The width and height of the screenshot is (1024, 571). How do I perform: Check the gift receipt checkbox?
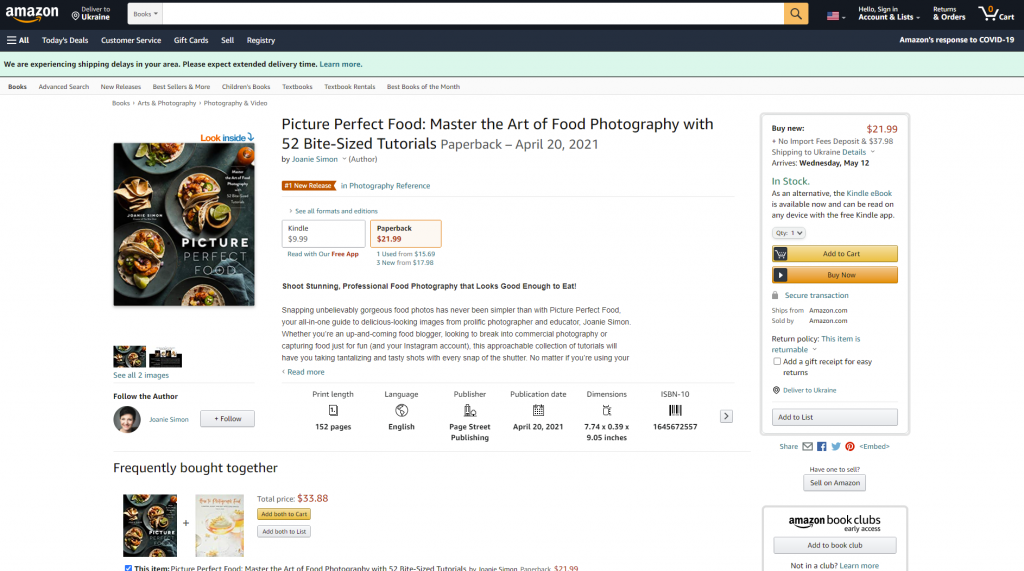click(x=777, y=362)
